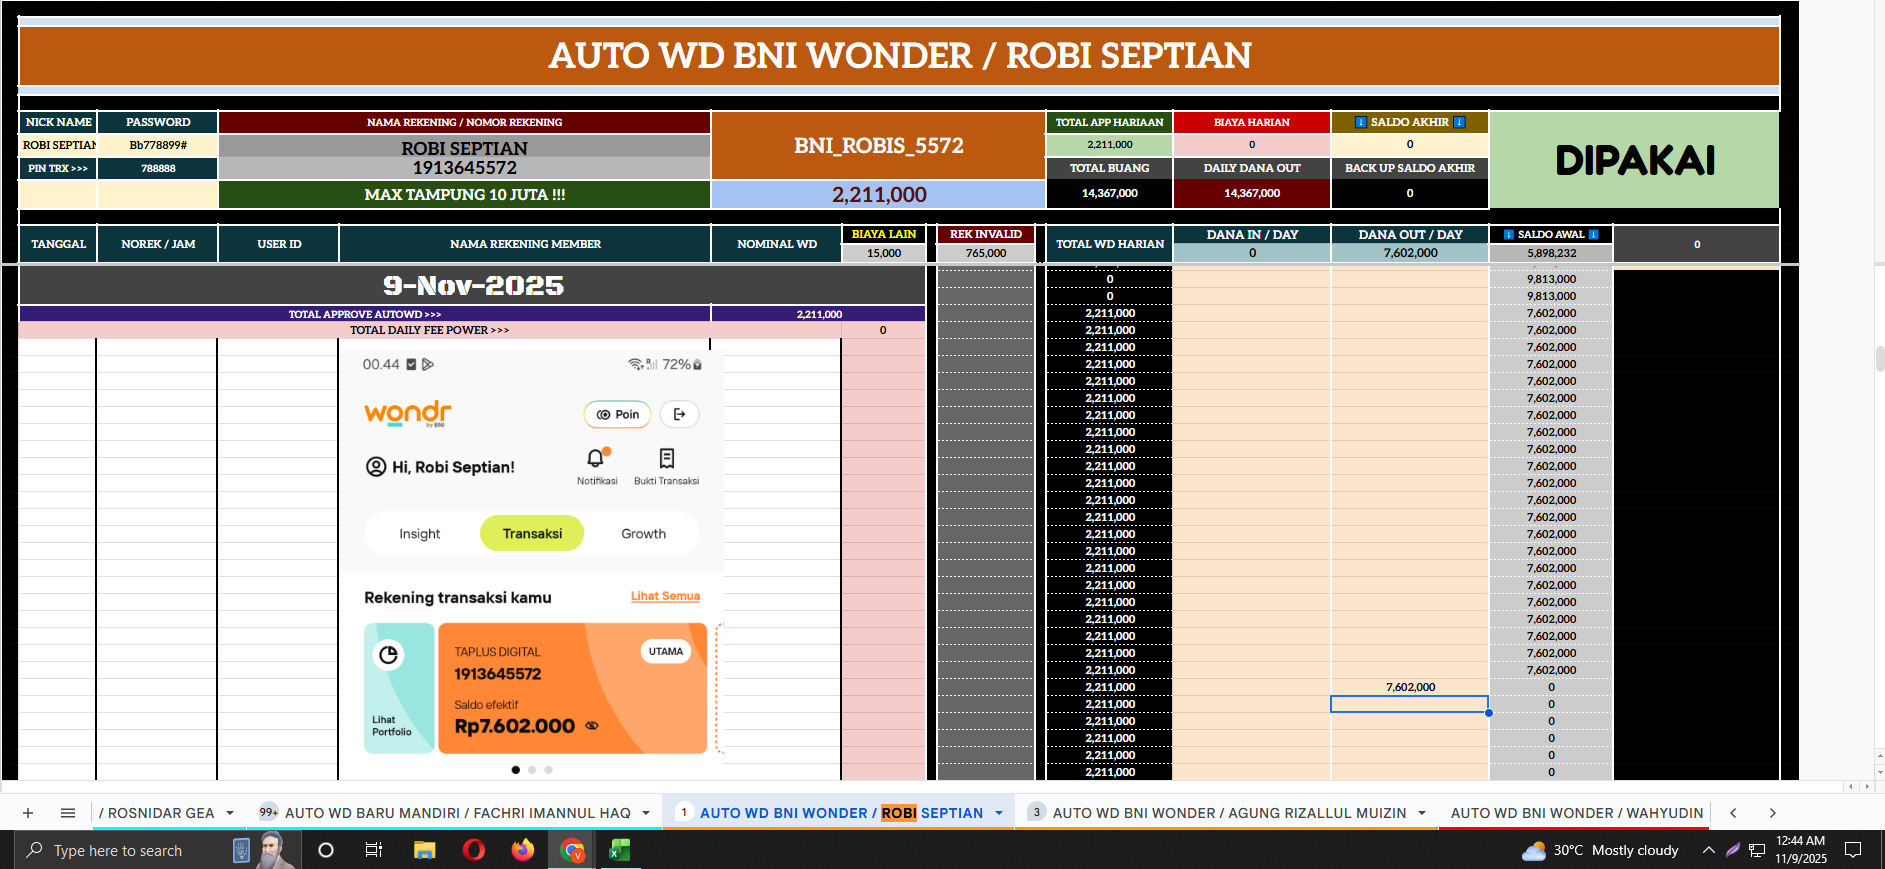The height and width of the screenshot is (869, 1885).
Task: Open the clock showing 12:44 AM
Action: coord(1801,850)
